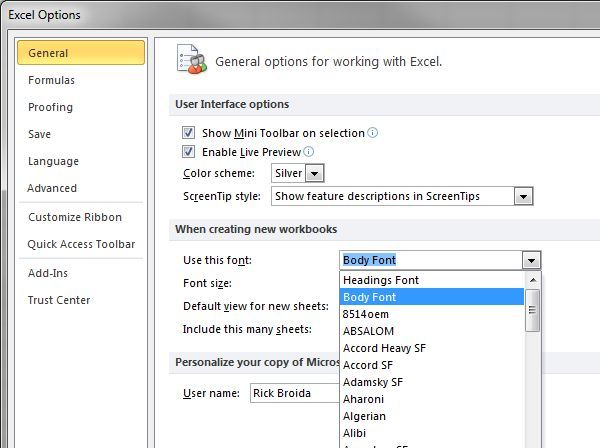Pick the Alibi font
Viewport: 600px width, 448px height.
[432, 433]
